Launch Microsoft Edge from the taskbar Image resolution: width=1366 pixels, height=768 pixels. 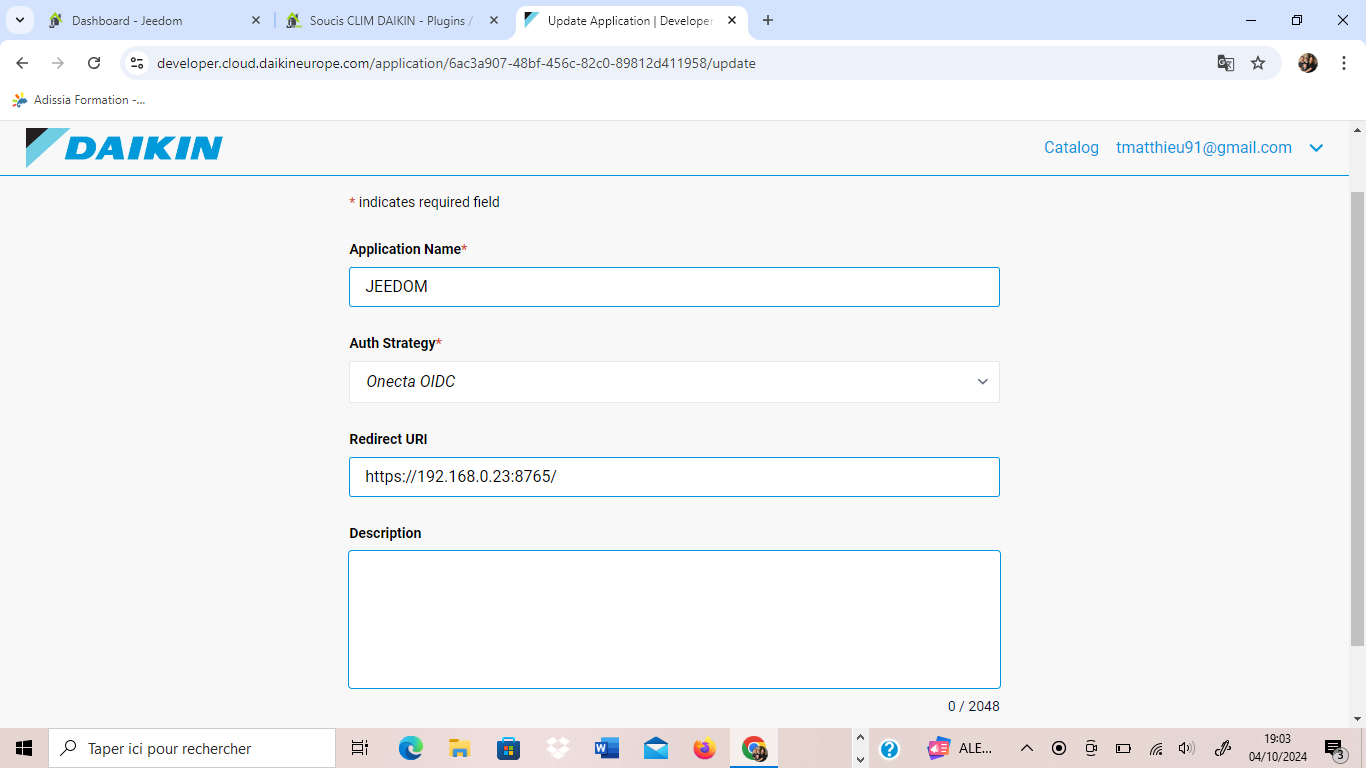pyautogui.click(x=410, y=748)
